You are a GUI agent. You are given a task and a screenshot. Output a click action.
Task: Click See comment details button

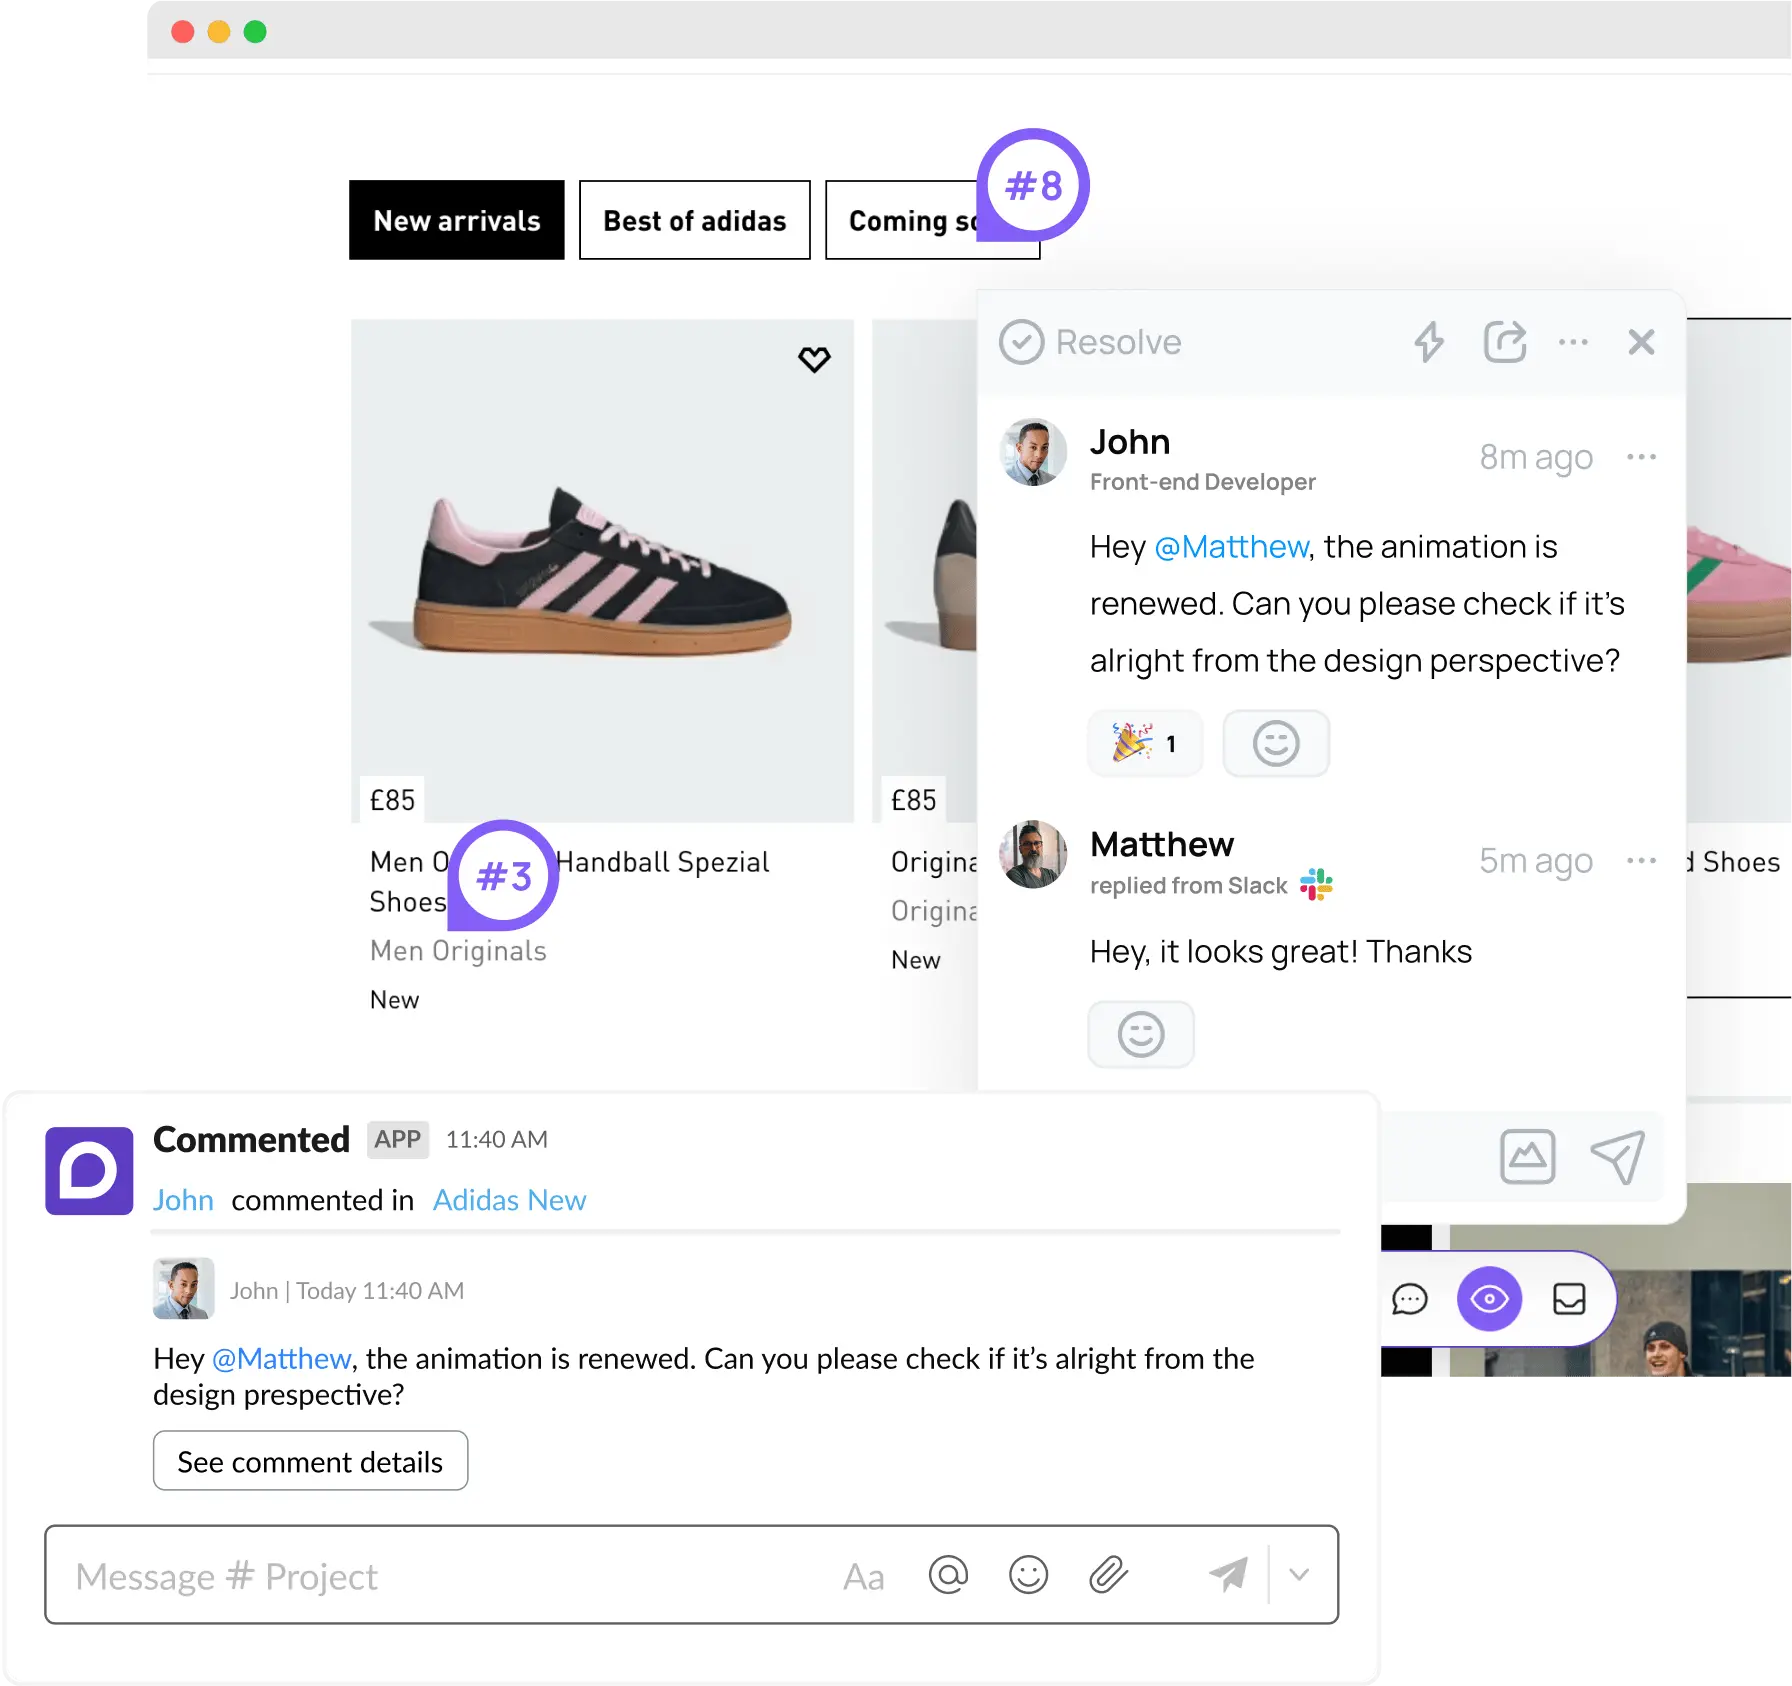(x=310, y=1461)
